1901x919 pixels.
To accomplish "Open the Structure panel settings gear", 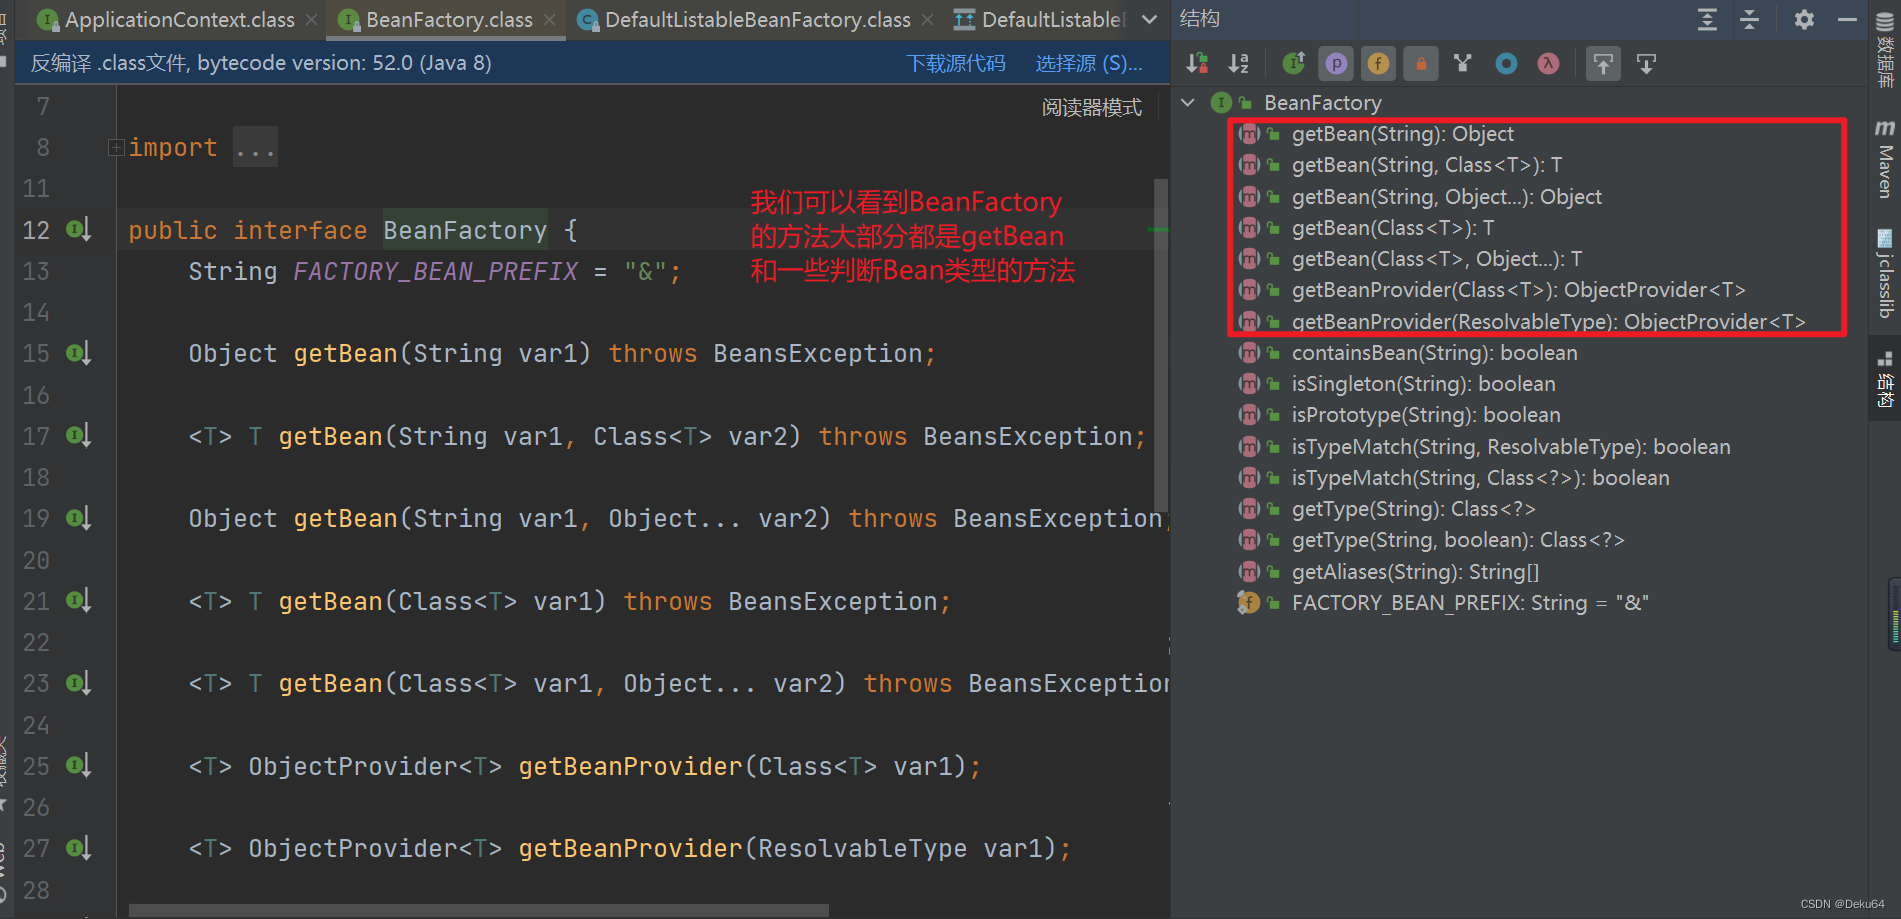I will coord(1802,19).
